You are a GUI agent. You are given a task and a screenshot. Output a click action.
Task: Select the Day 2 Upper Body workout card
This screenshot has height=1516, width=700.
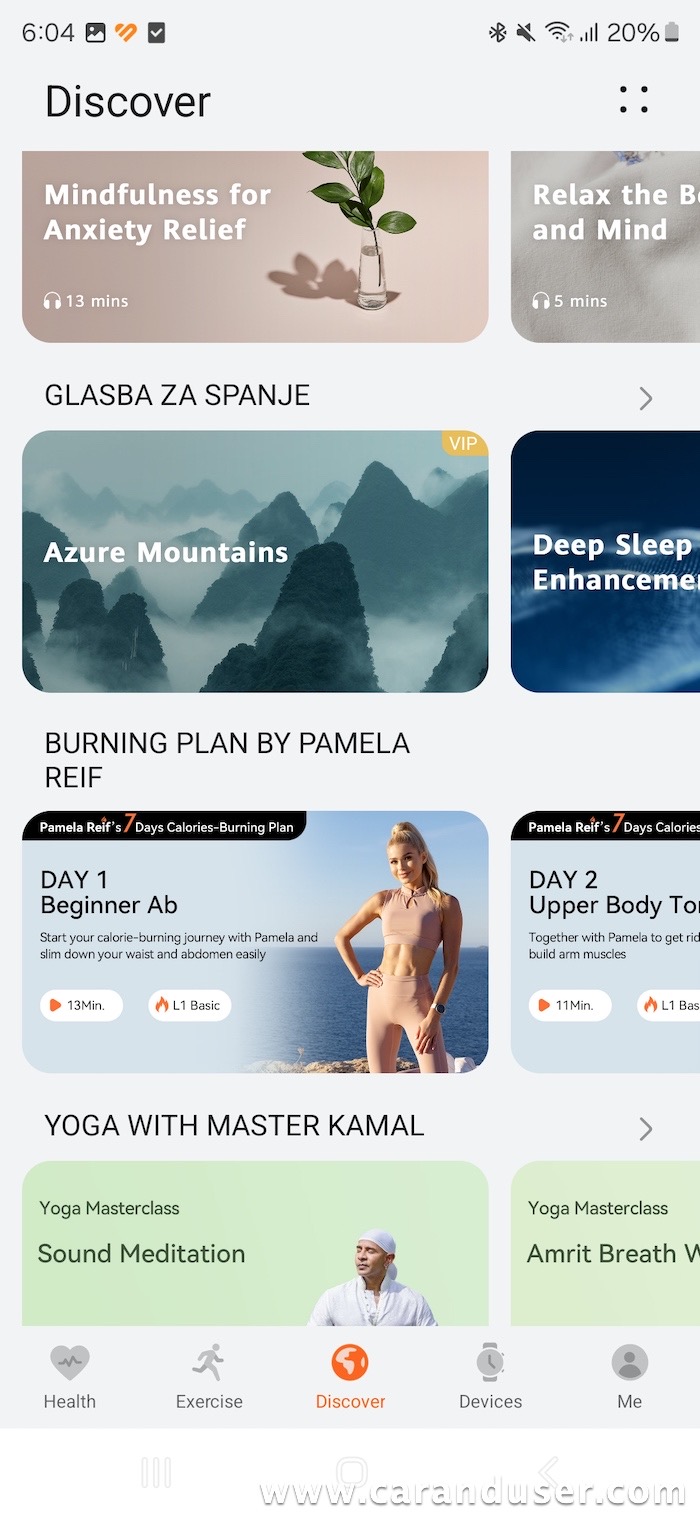605,942
